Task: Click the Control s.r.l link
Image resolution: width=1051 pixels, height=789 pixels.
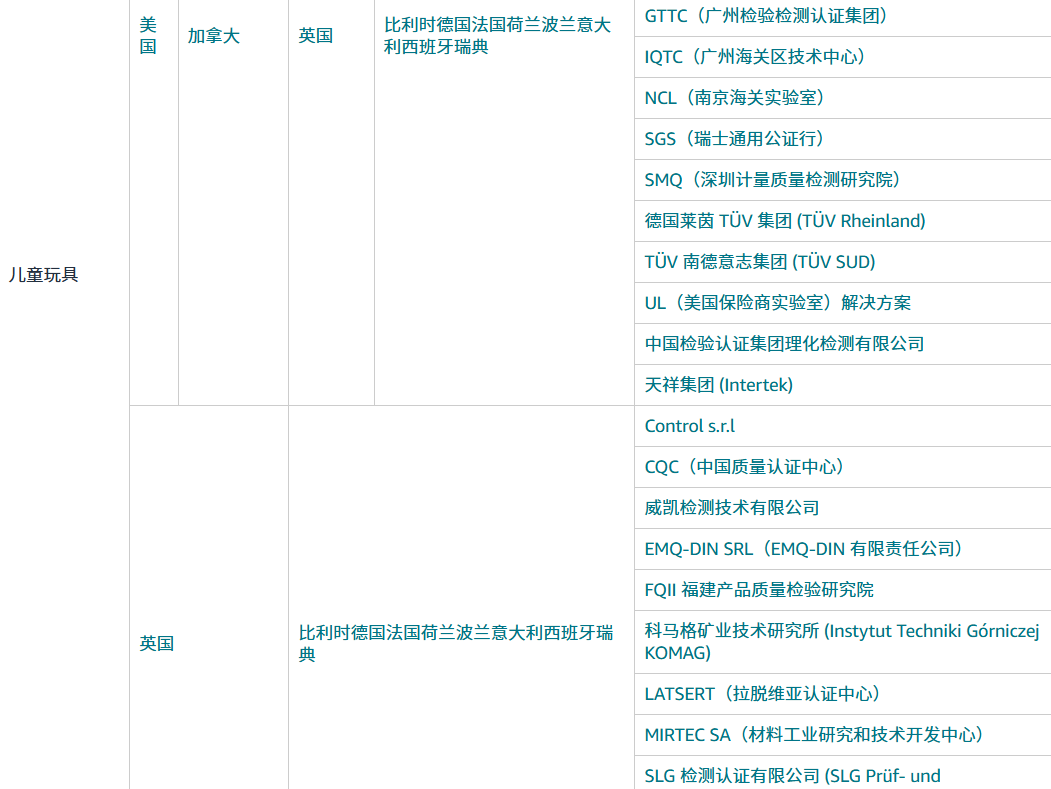Action: [x=690, y=426]
